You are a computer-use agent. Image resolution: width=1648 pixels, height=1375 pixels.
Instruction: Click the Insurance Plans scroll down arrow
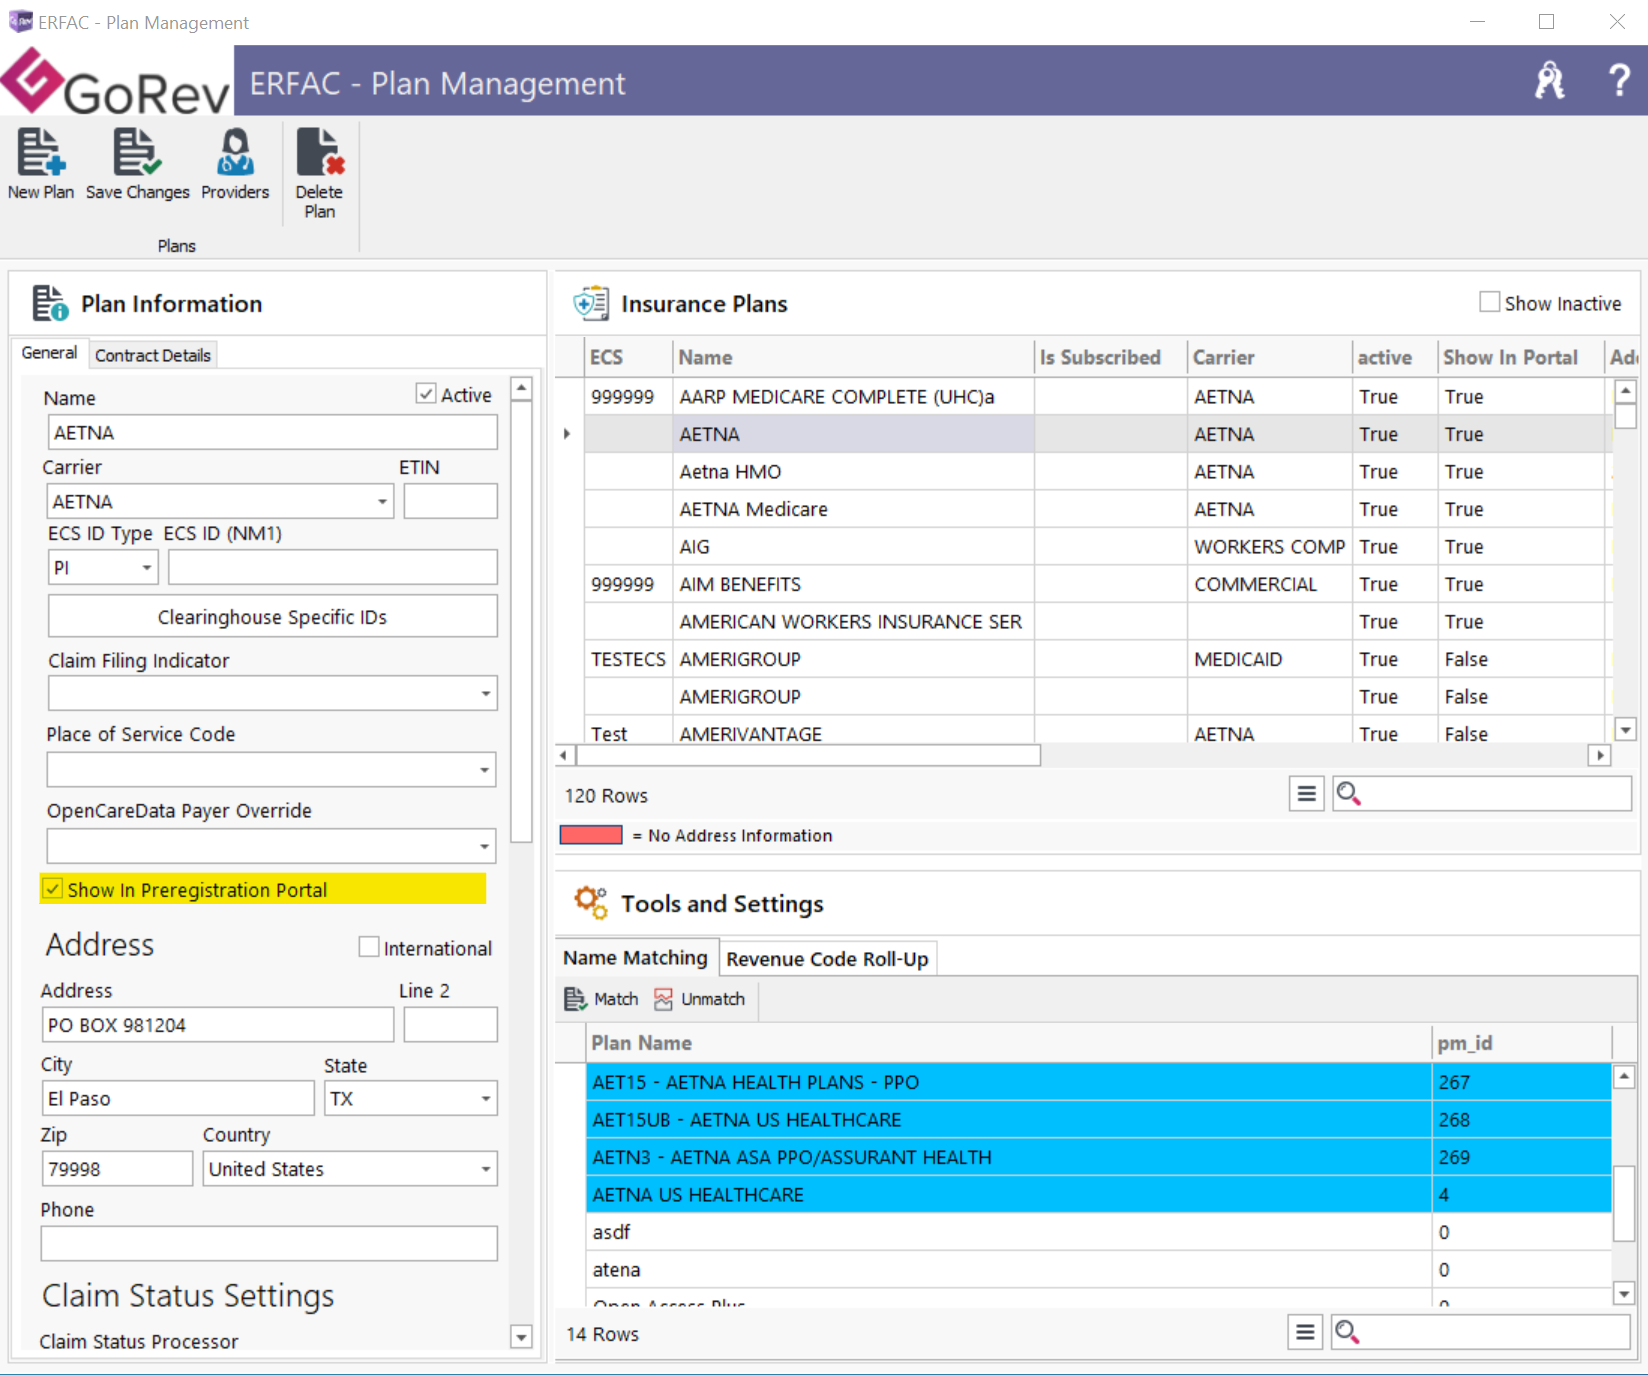(x=1626, y=730)
